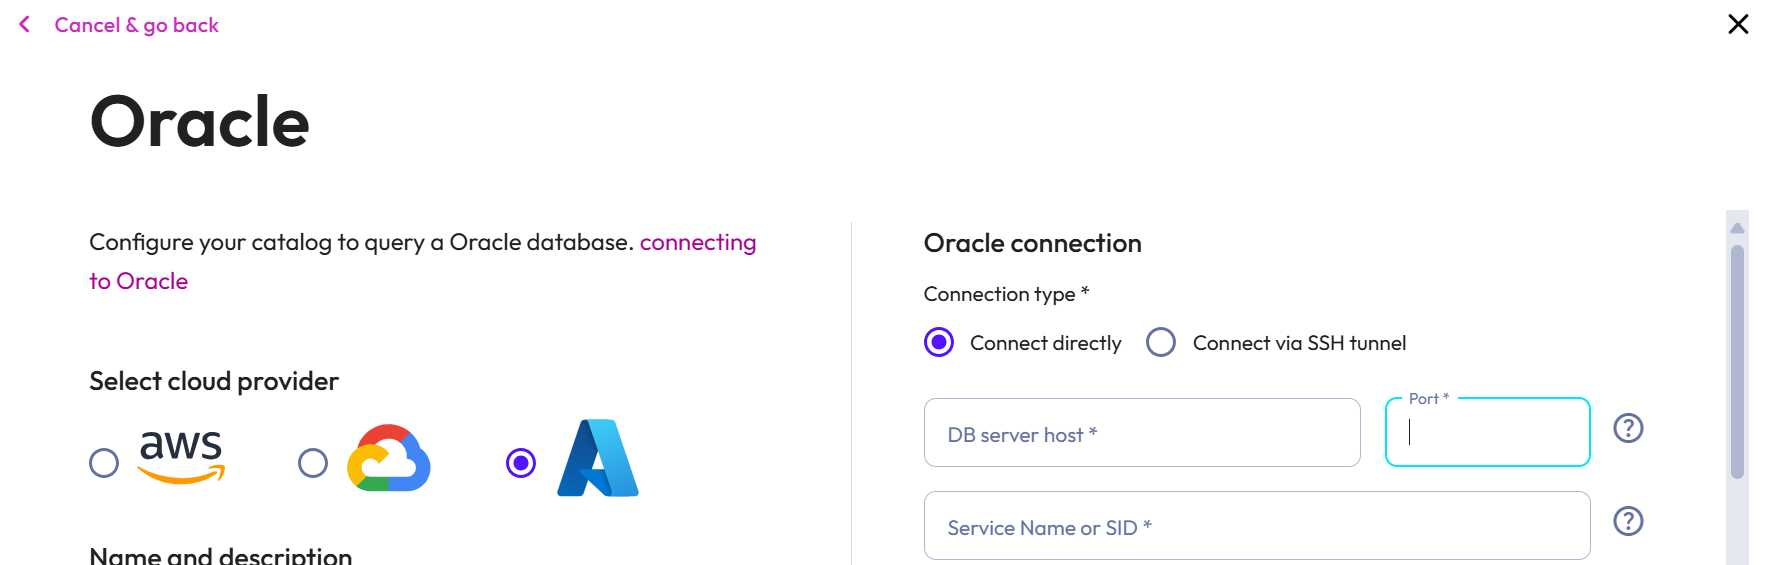Close the dialog with X icon
1771x565 pixels.
pos(1738,24)
